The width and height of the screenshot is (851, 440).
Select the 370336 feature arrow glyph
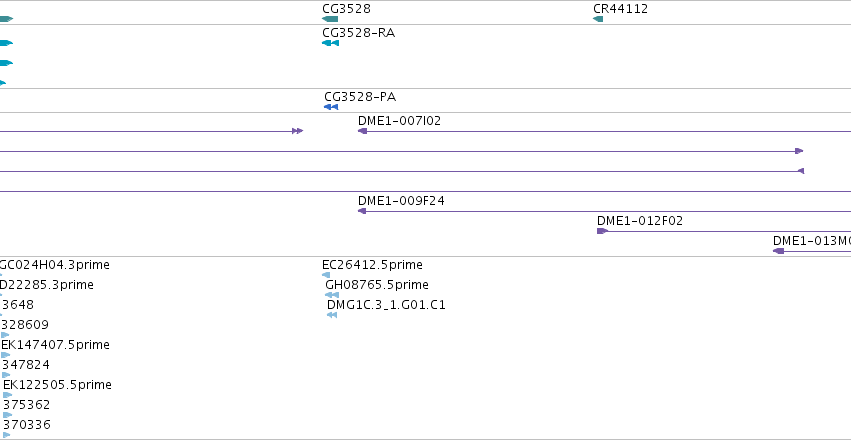pyautogui.click(x=7, y=435)
